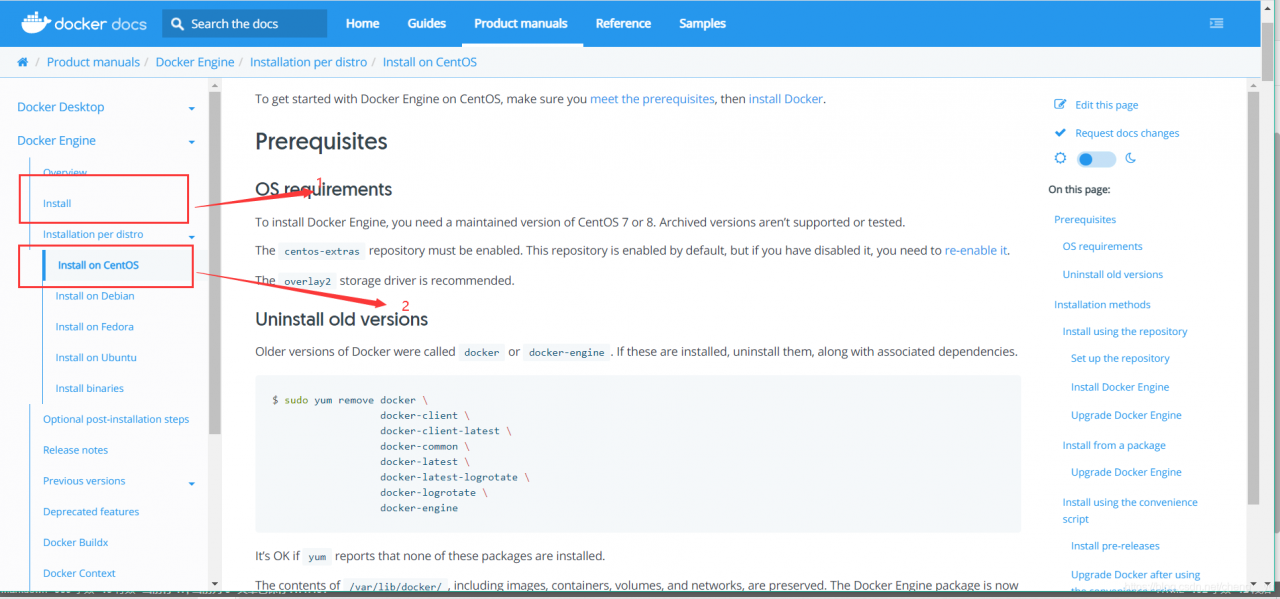Click Edit this page link
The width and height of the screenshot is (1280, 599).
pos(1106,105)
